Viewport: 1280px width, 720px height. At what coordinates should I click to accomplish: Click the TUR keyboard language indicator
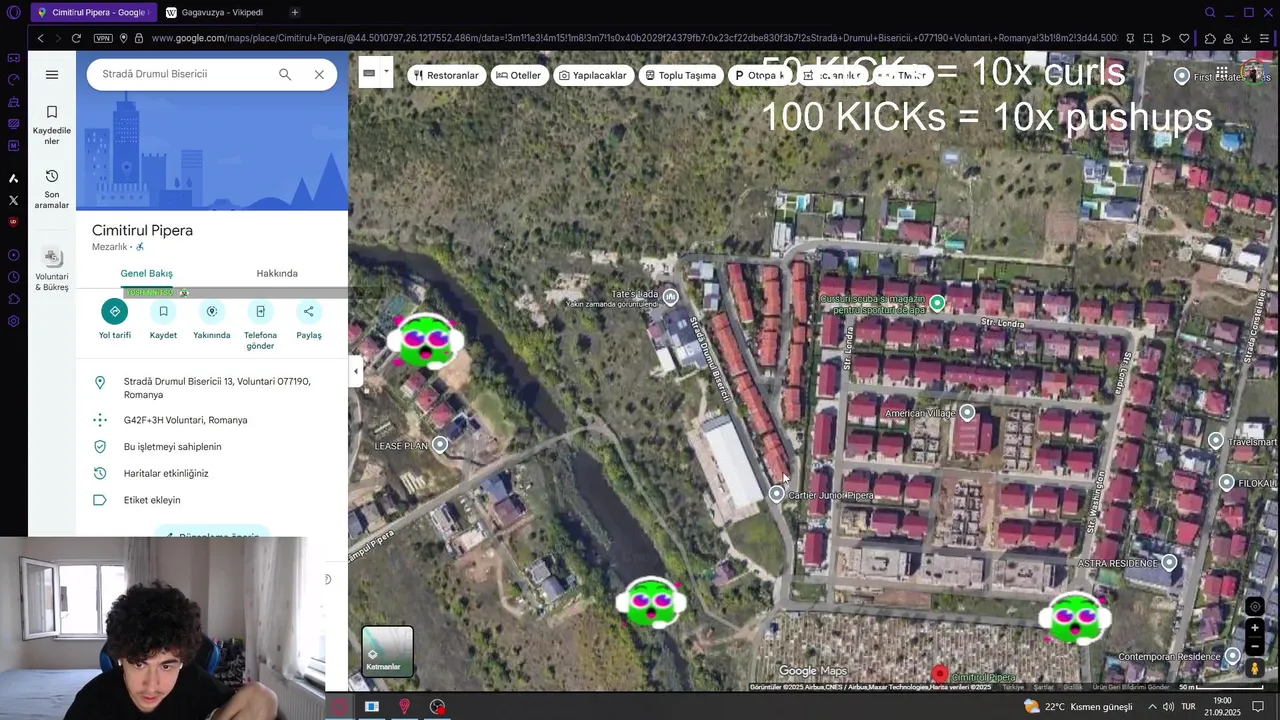tap(1188, 706)
